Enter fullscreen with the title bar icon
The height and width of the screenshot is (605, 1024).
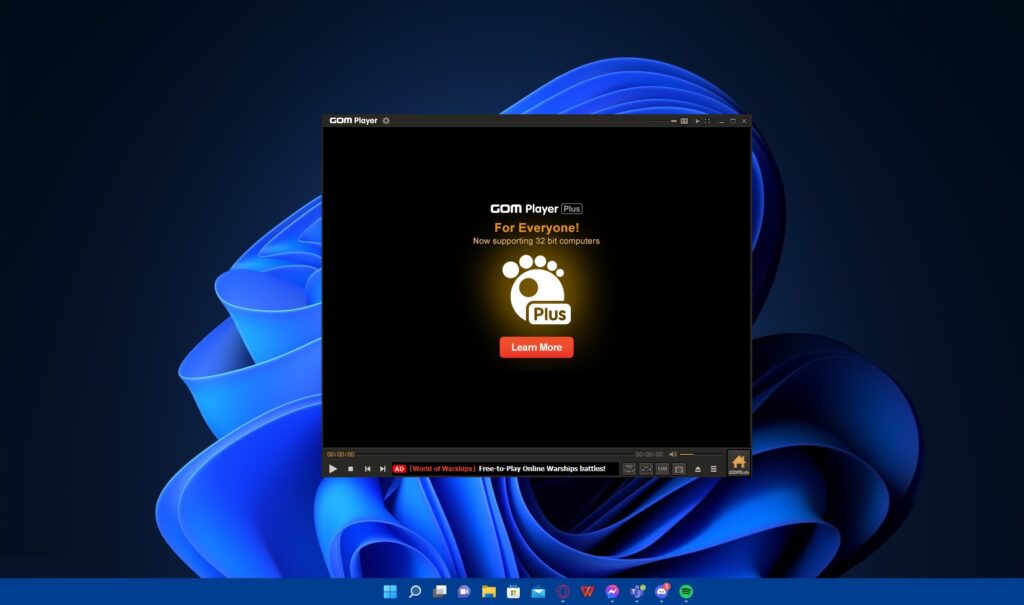point(707,121)
